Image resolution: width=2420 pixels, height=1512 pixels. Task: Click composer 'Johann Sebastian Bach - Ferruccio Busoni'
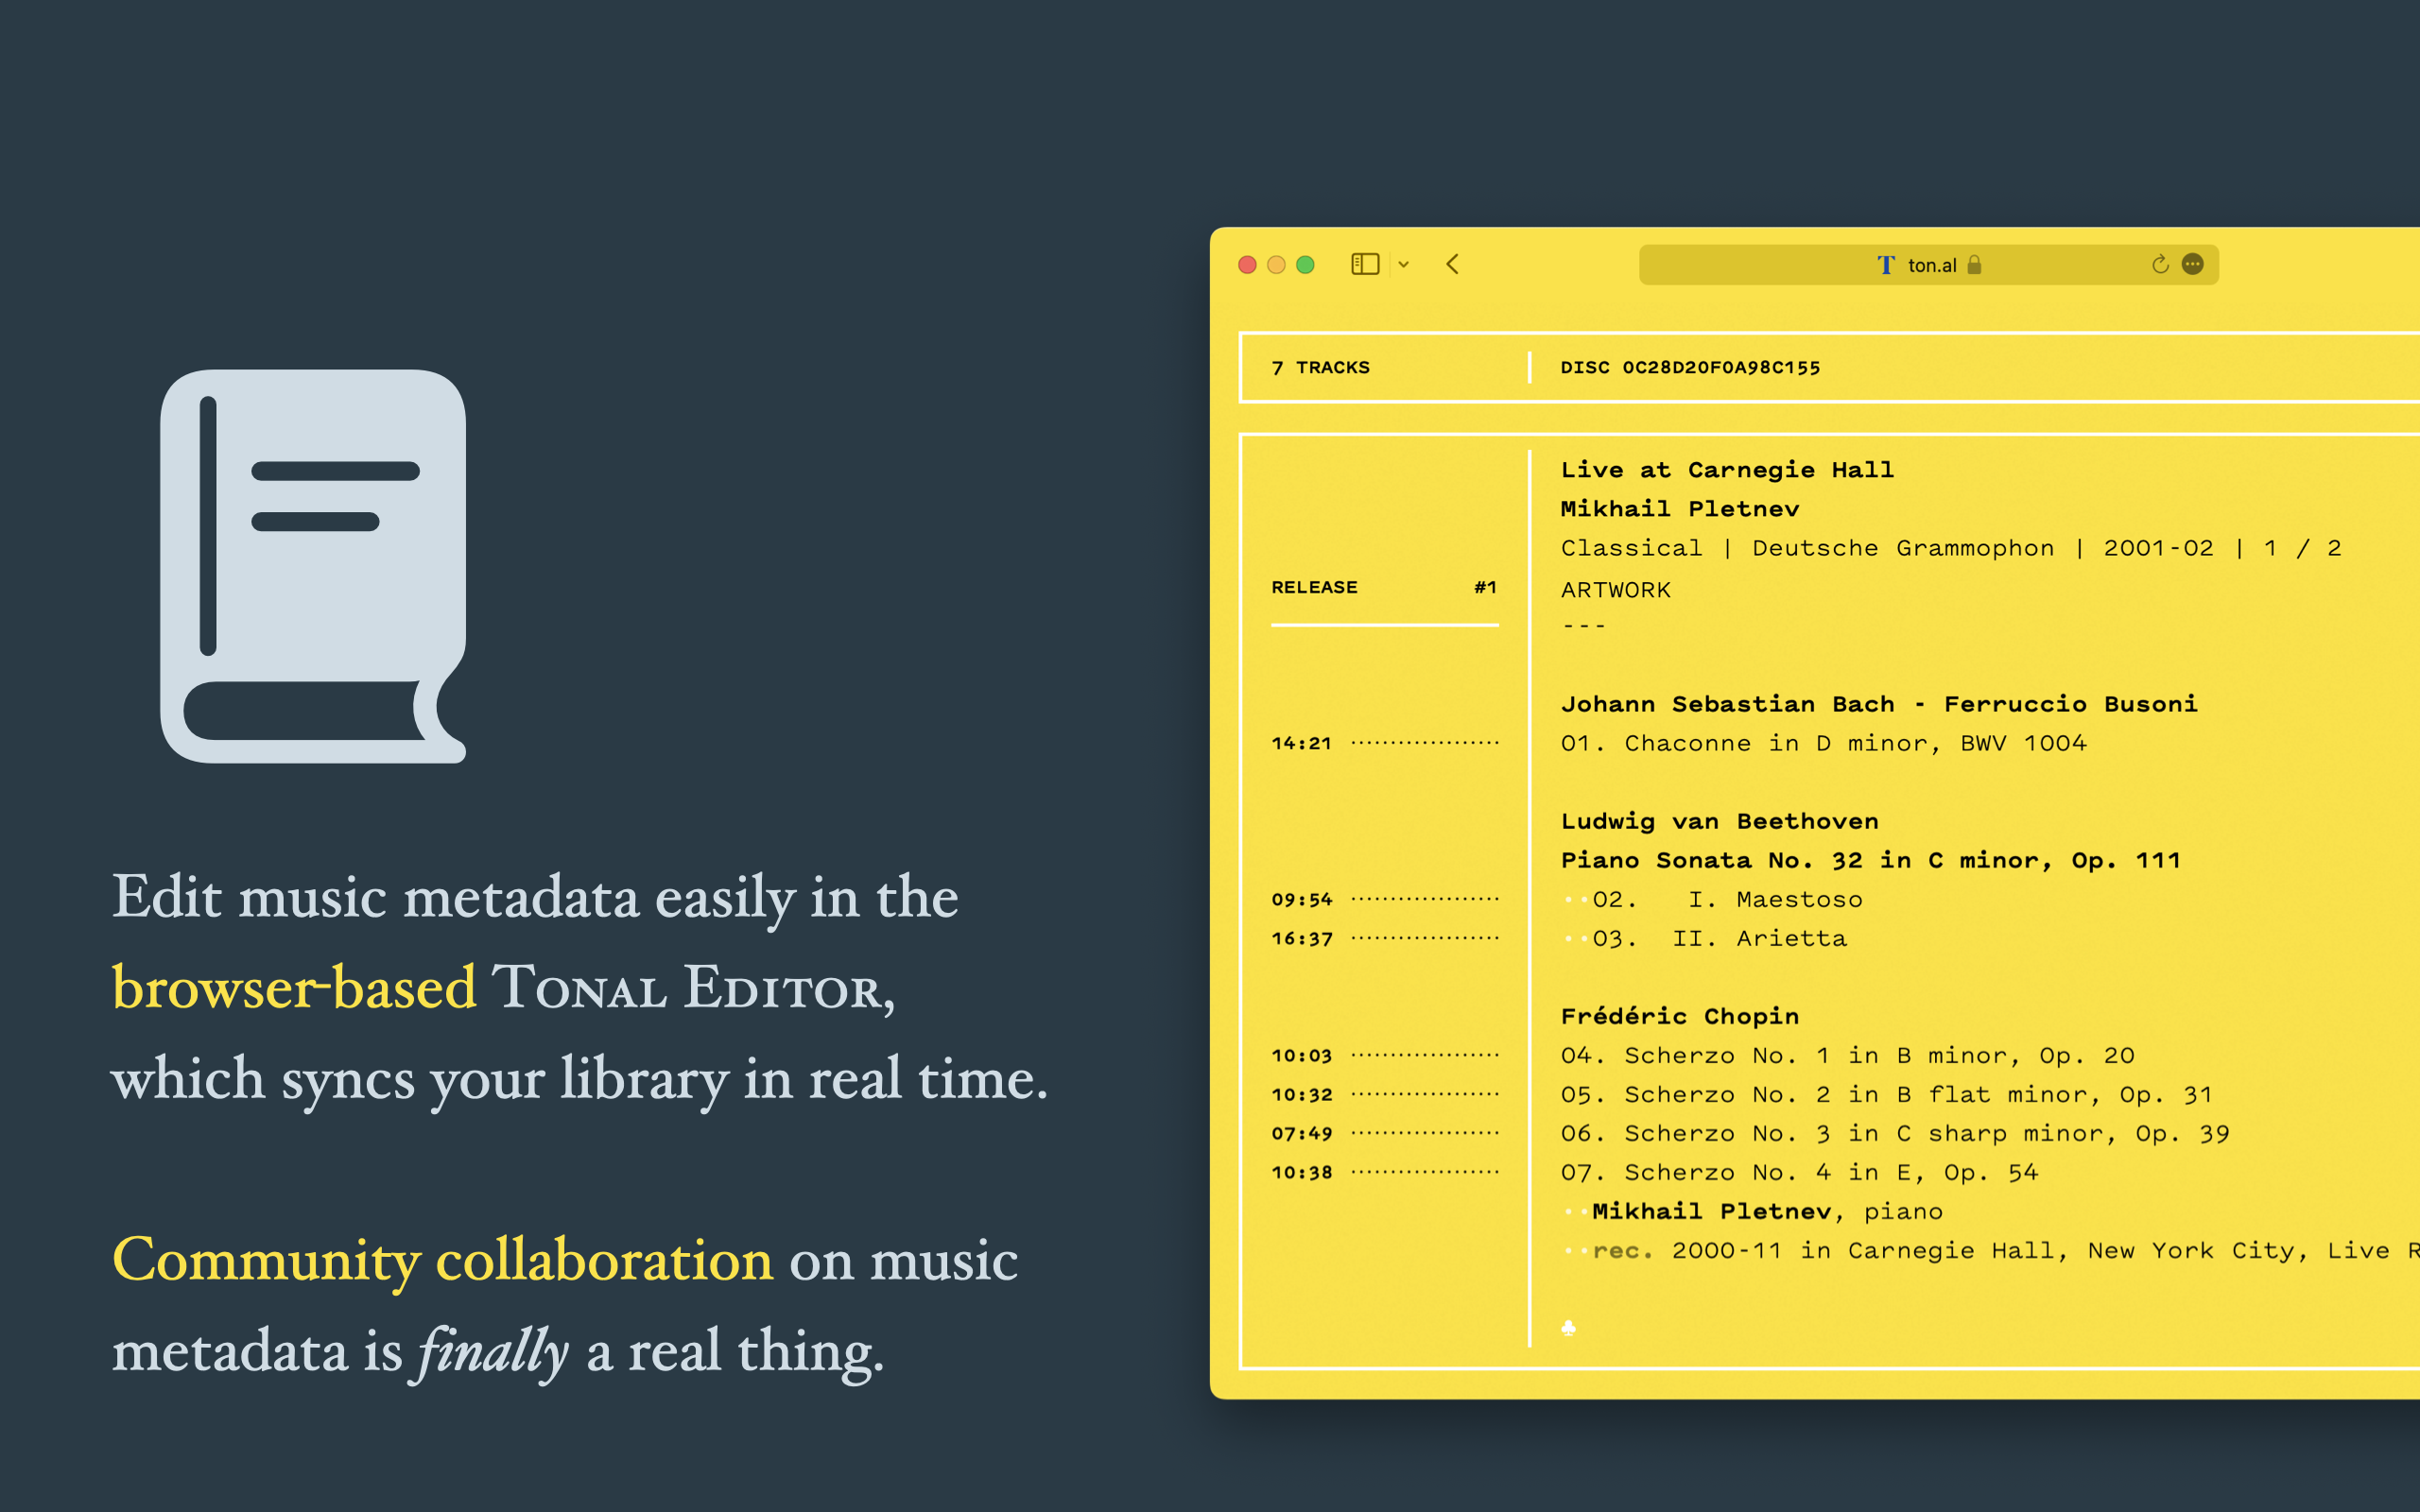[x=1879, y=704]
